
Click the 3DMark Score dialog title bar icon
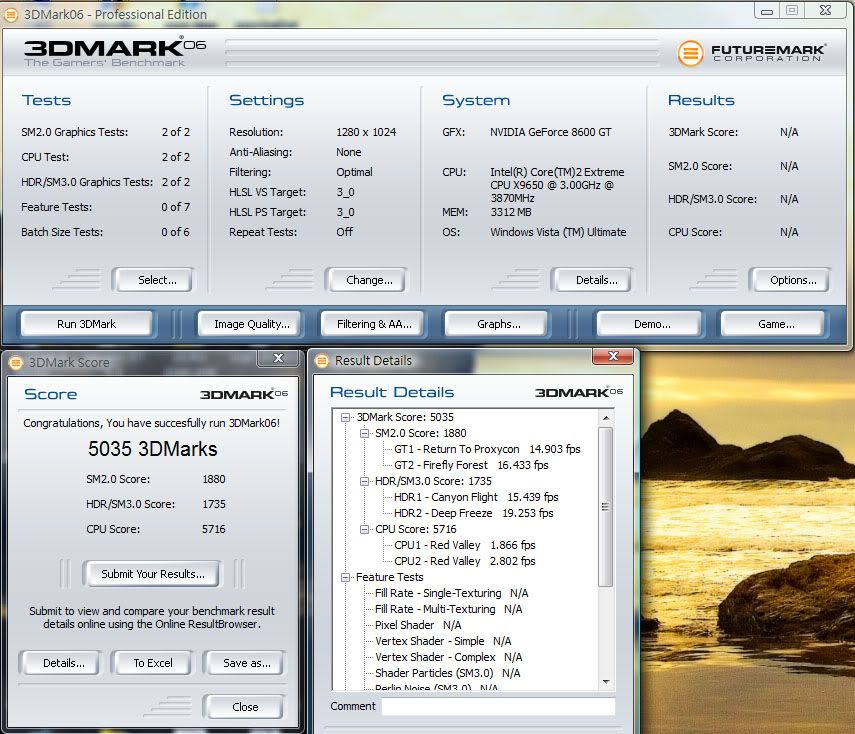pos(16,363)
